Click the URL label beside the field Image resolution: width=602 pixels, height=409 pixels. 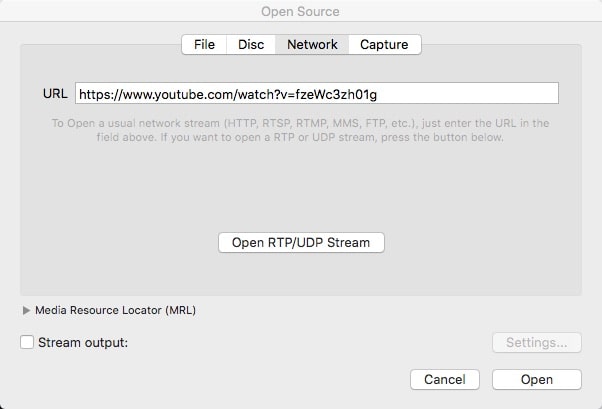[54, 93]
